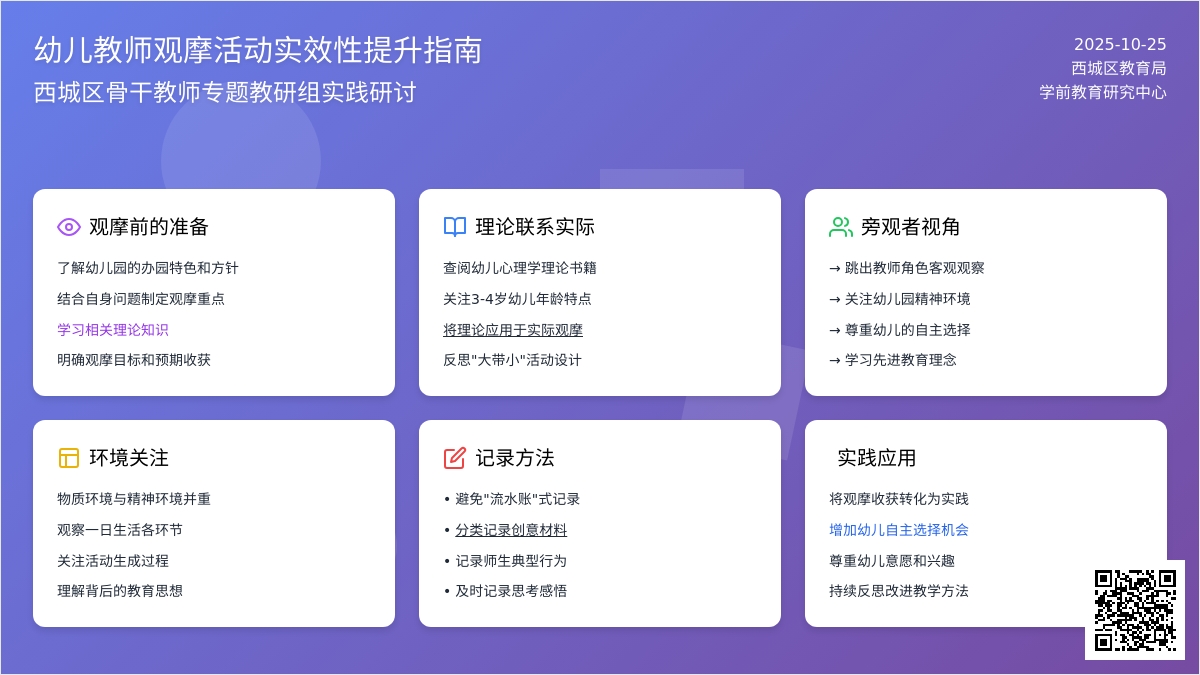Select the pen icon next to 记录方法

point(452,458)
